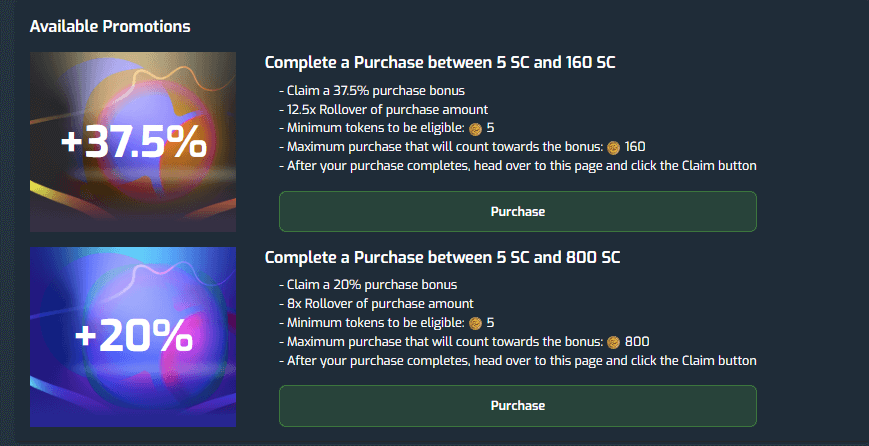Click the "Available Promotions" section title
This screenshot has width=869, height=446.
tap(110, 25)
